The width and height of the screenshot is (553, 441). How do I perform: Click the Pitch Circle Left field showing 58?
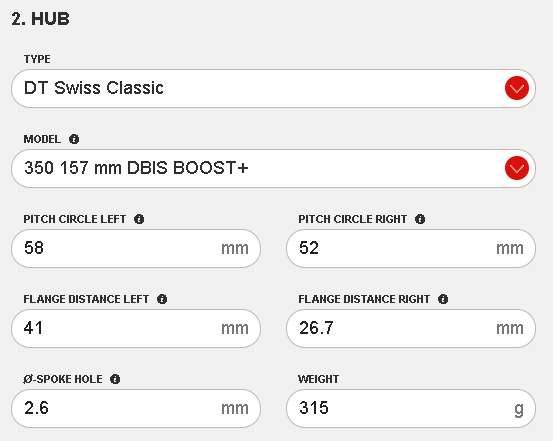point(136,248)
